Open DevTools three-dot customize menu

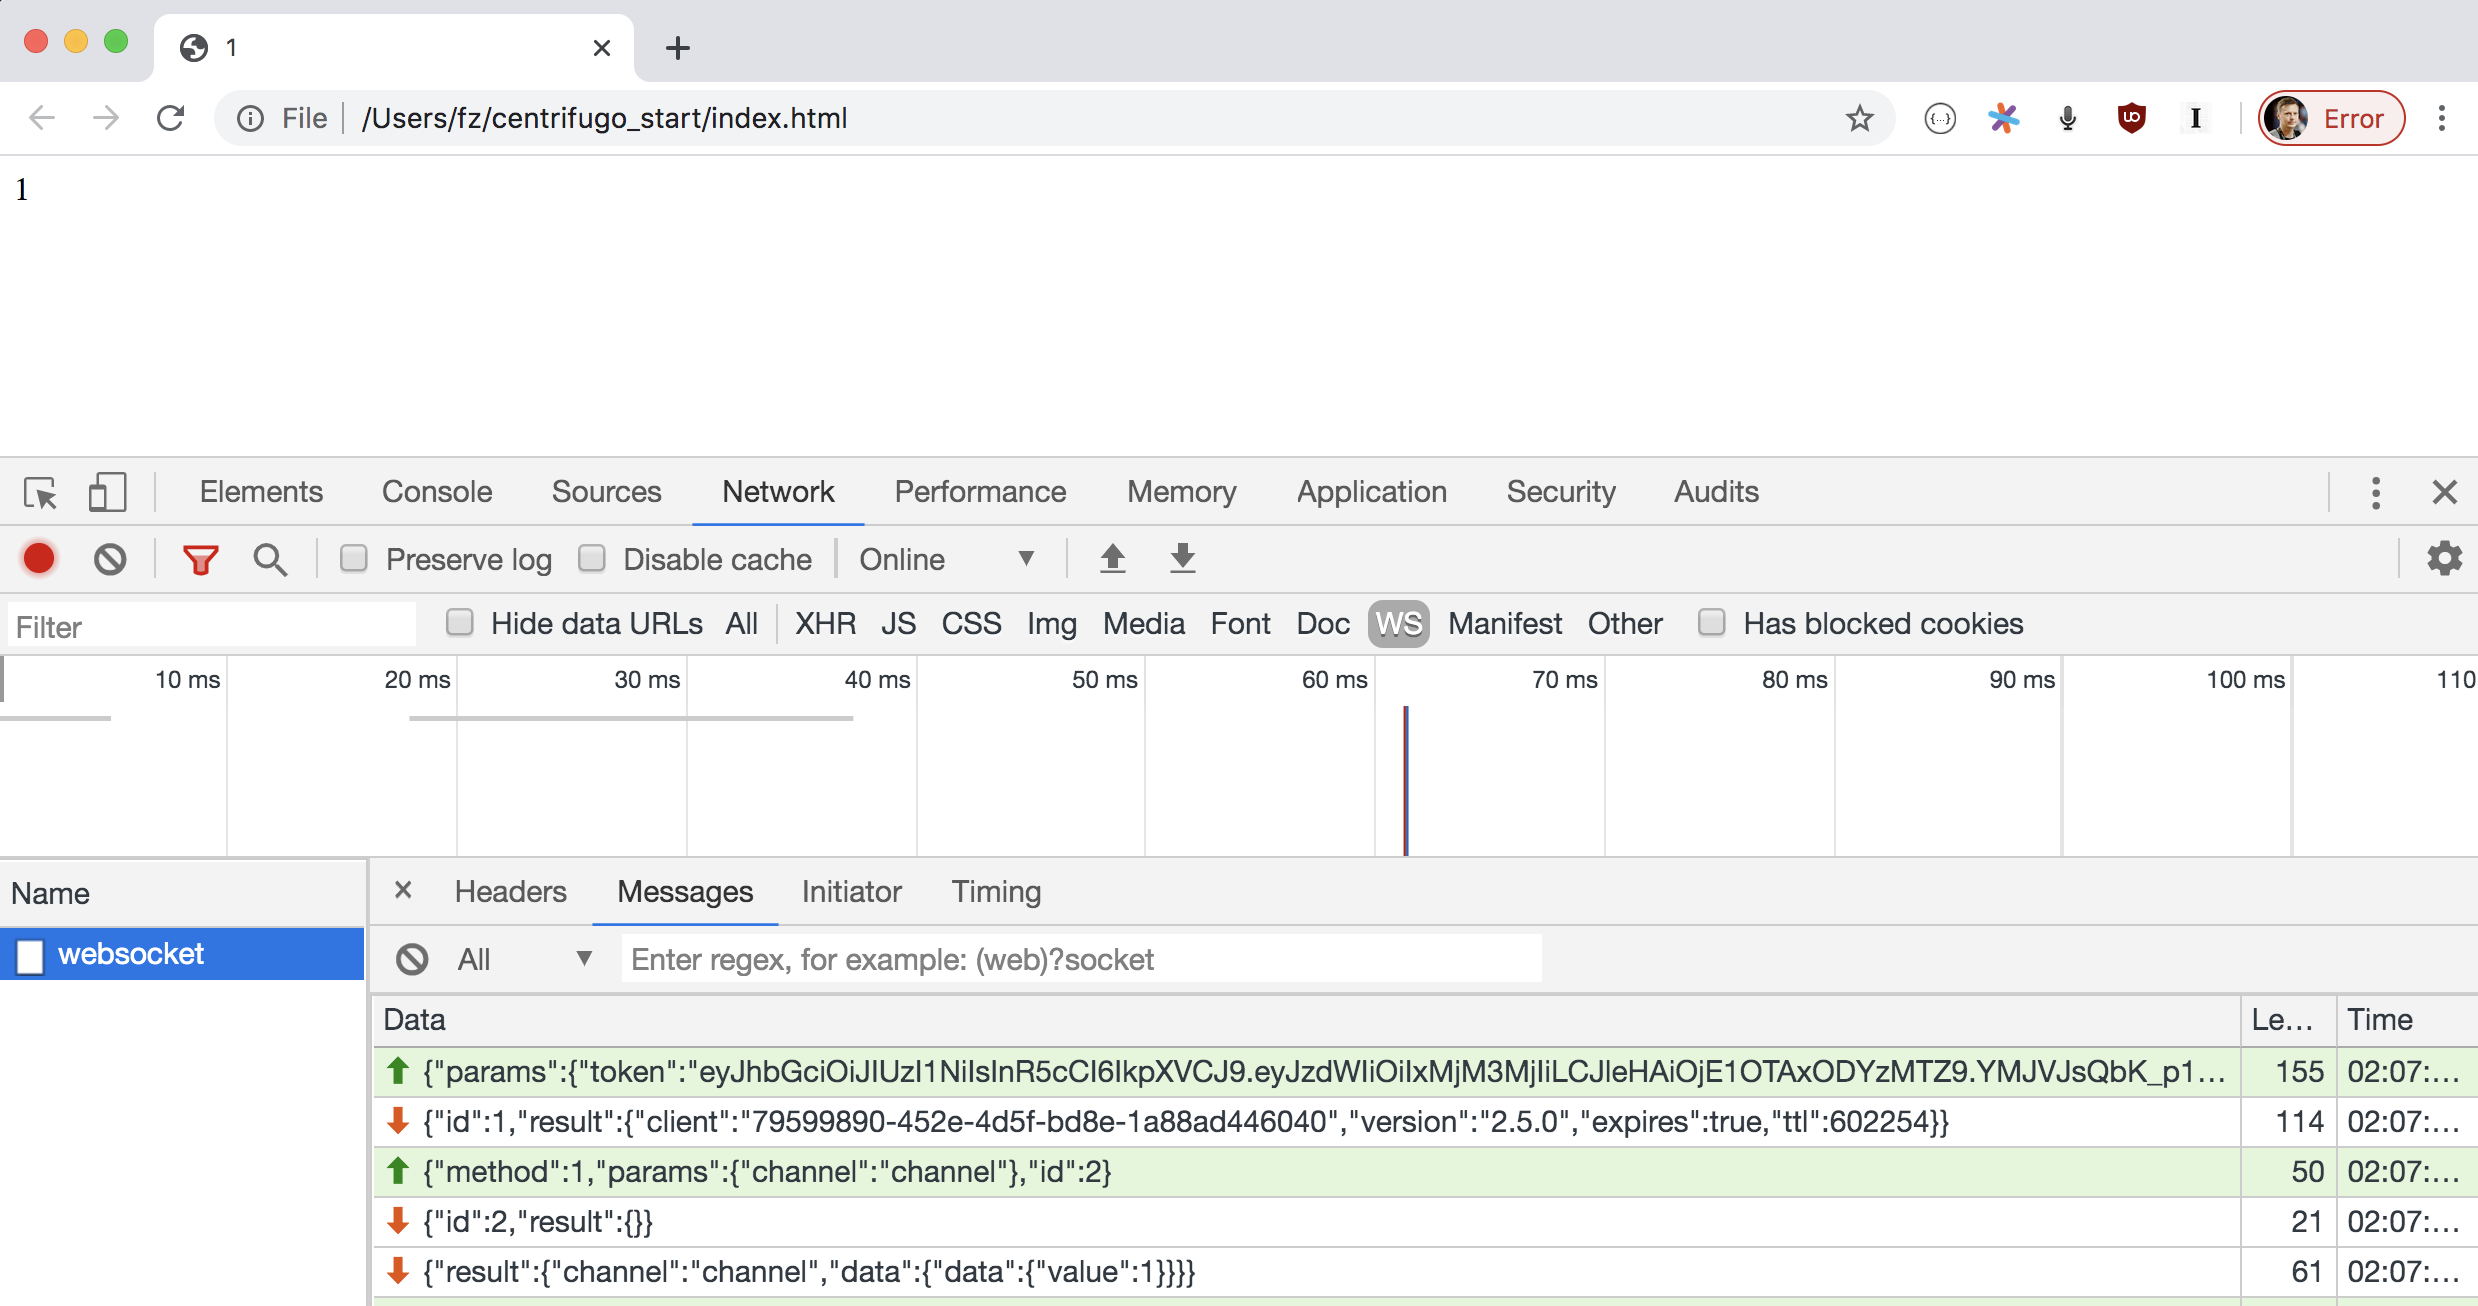pos(2376,492)
